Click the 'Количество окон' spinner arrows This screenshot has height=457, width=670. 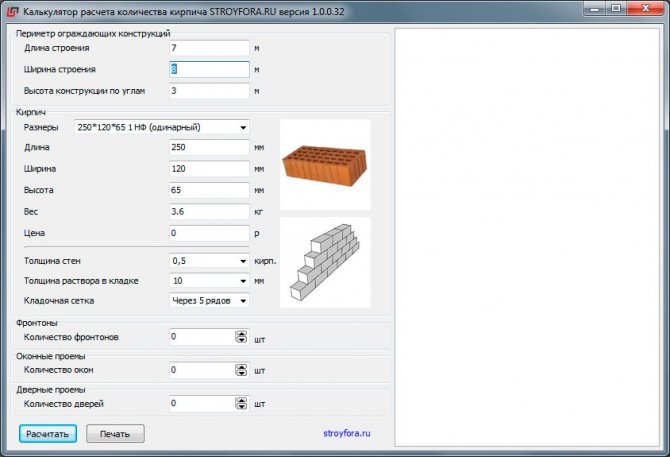pos(240,370)
